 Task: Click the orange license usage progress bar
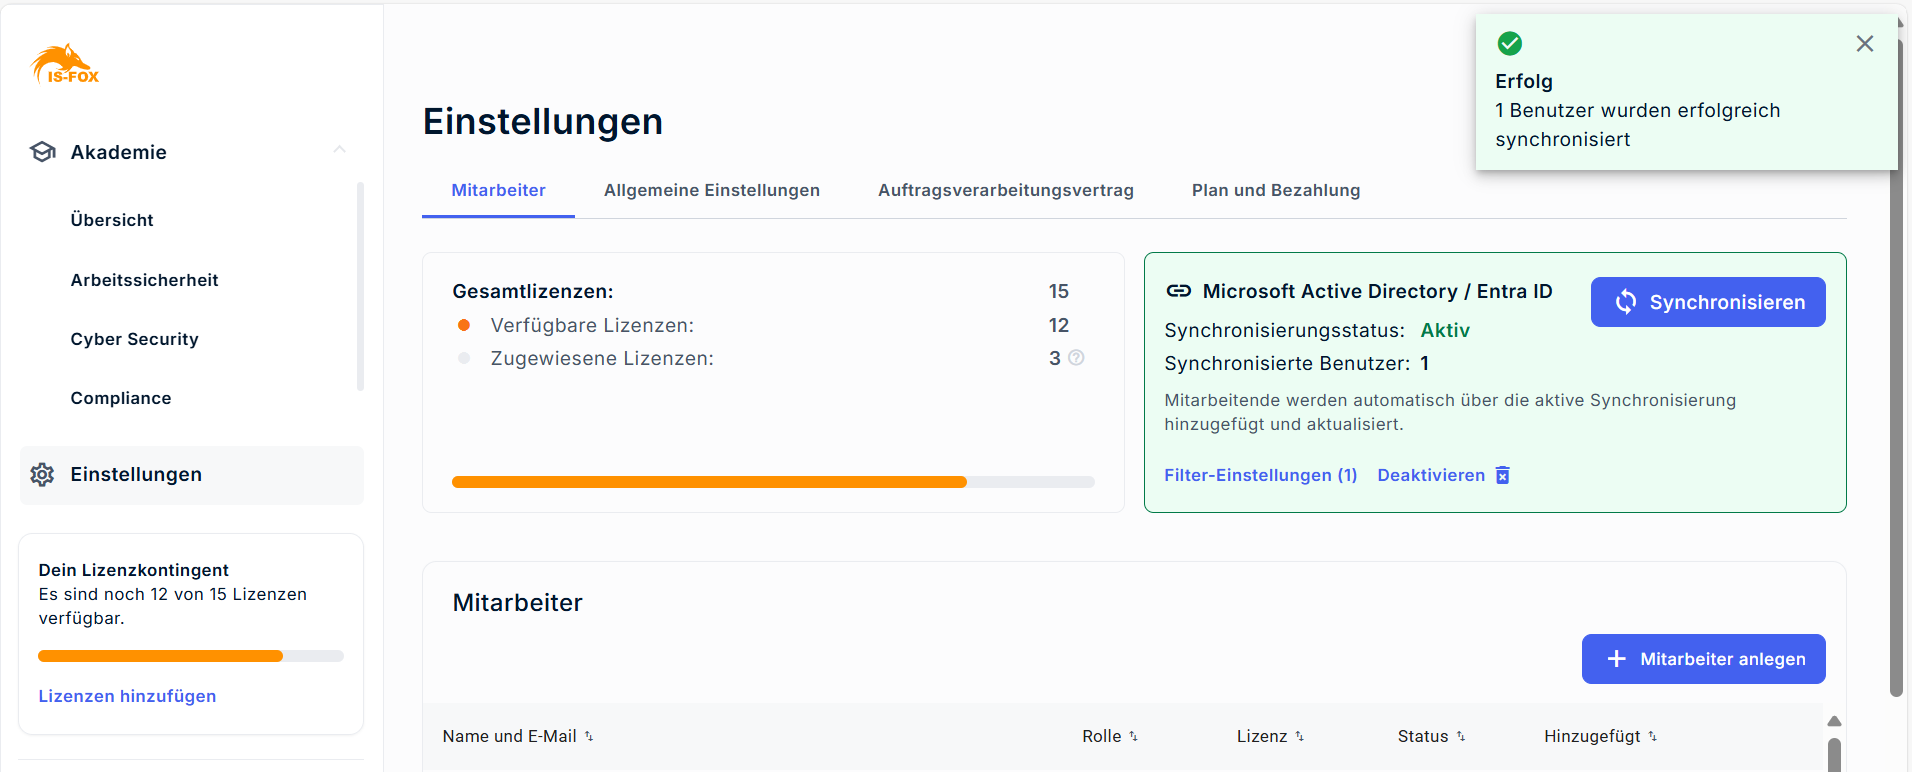point(709,482)
